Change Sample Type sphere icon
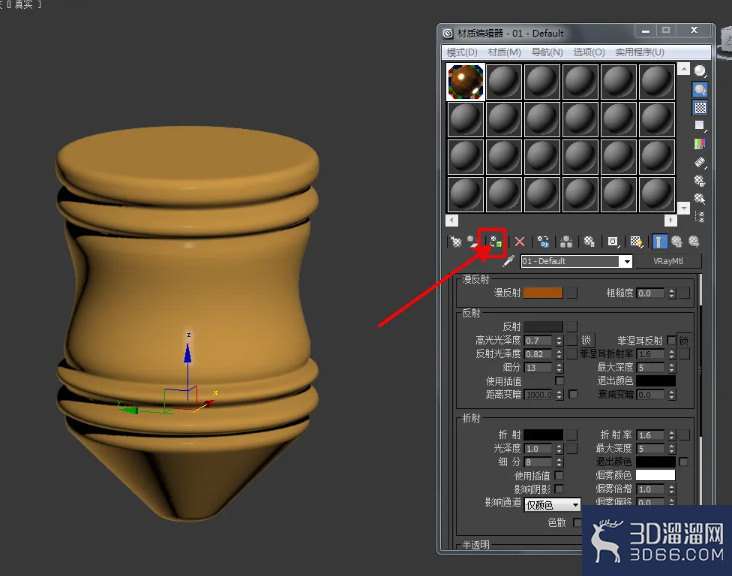The width and height of the screenshot is (732, 576). click(x=699, y=71)
